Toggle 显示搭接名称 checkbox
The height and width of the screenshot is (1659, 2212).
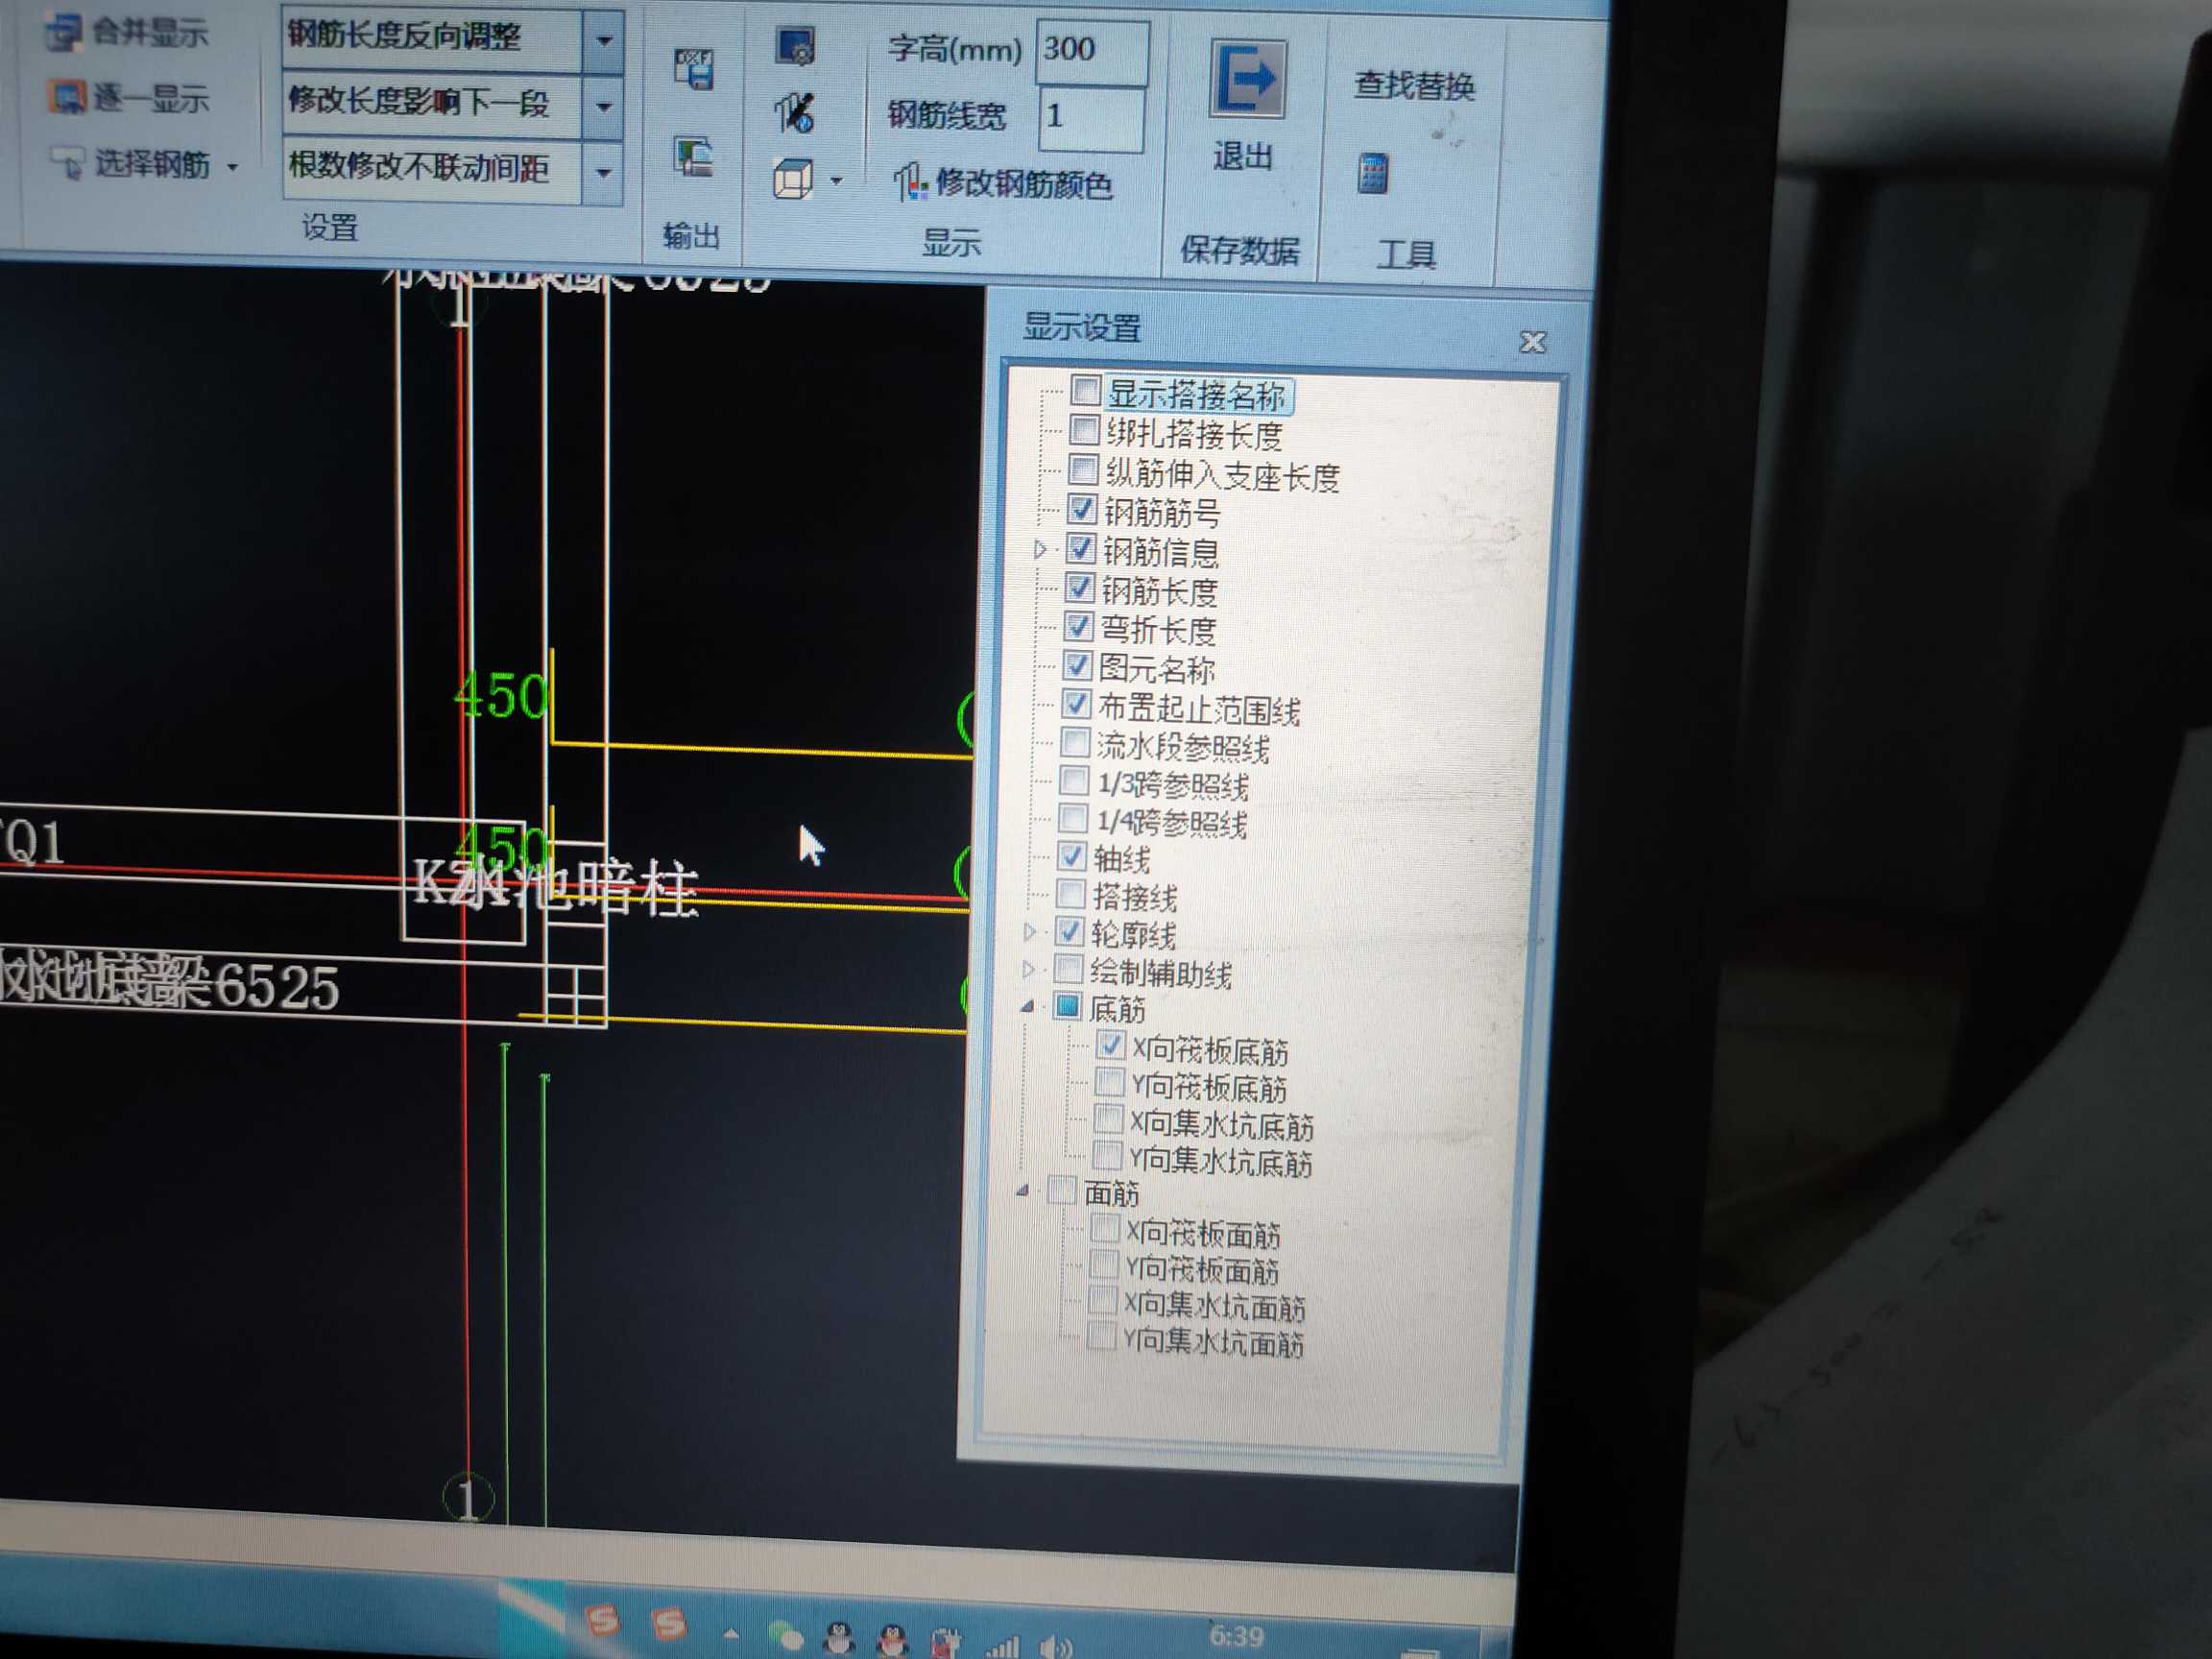(1085, 391)
